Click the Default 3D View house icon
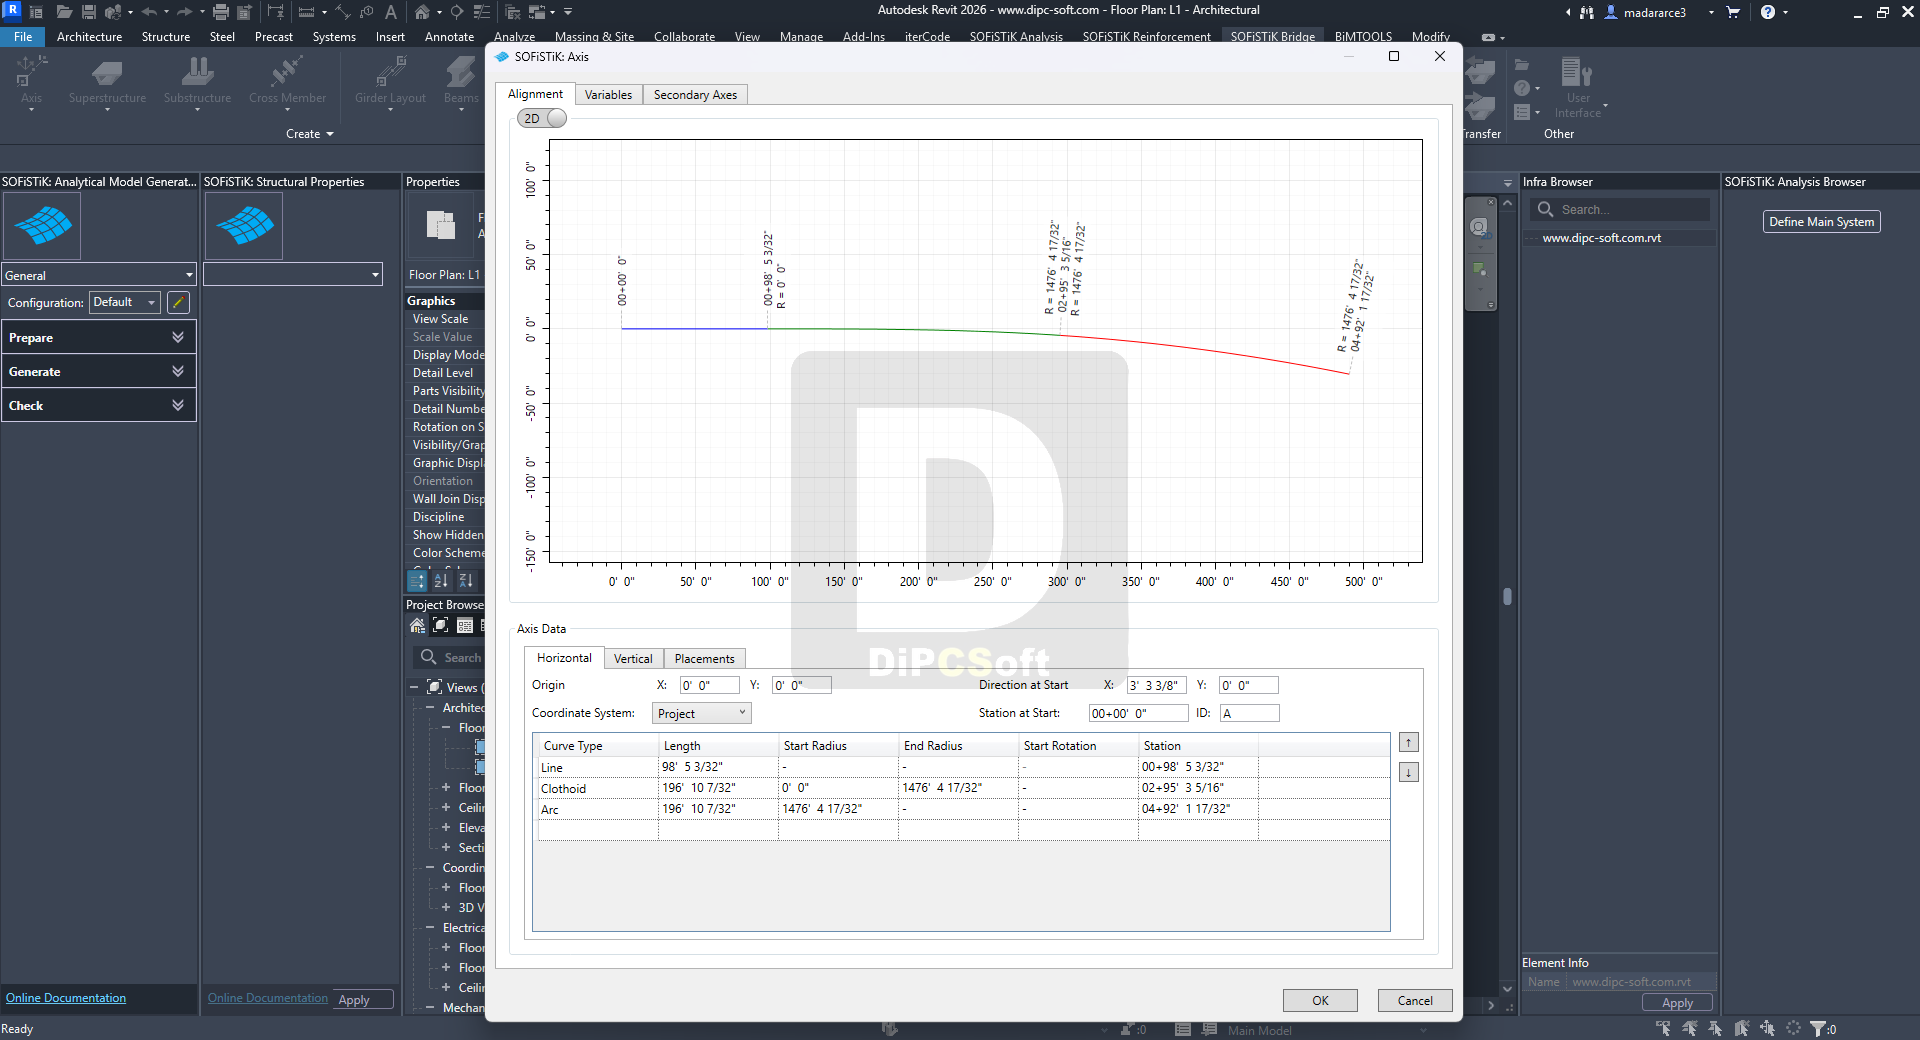 423,12
